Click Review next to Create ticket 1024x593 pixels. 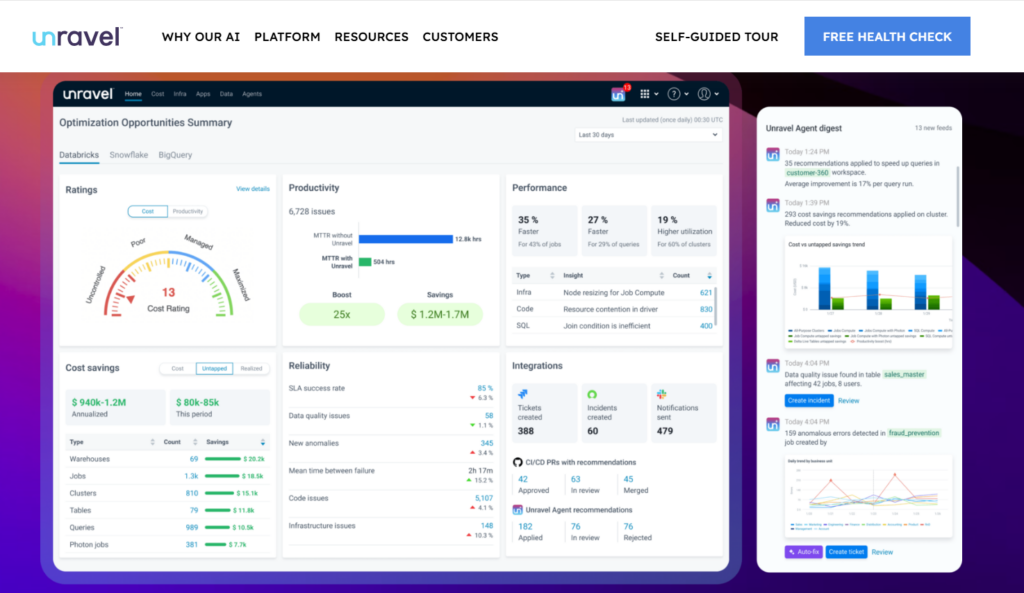[882, 553]
